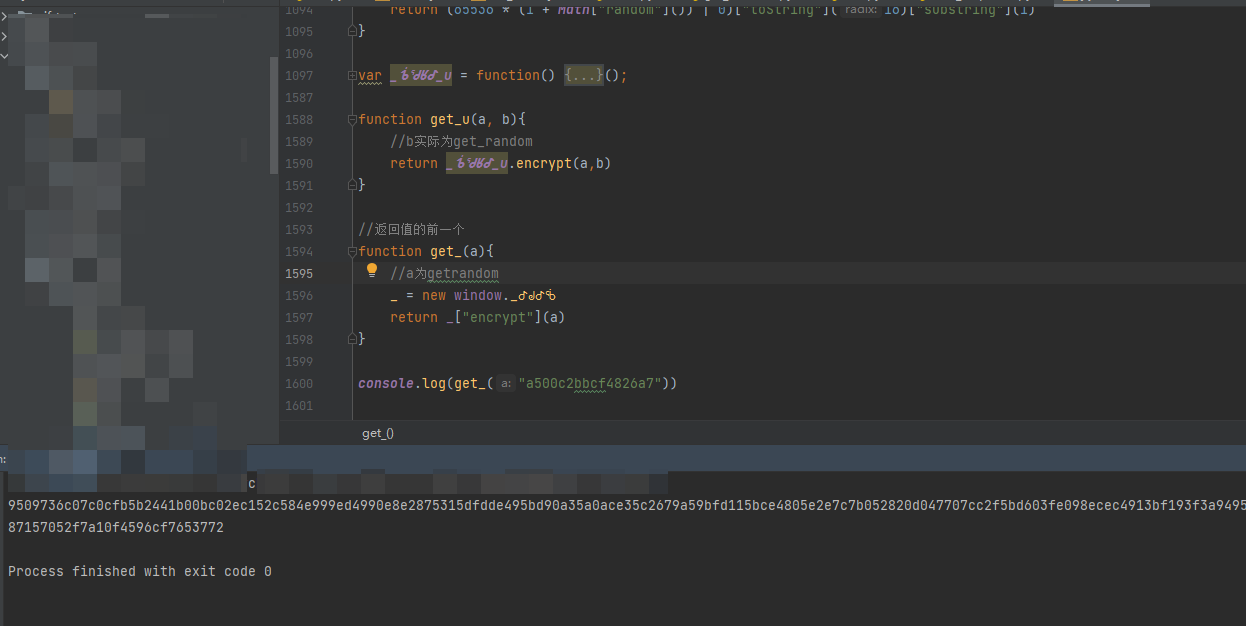Click the comment //b实际为get_random
1246x626 pixels.
pyautogui.click(x=462, y=141)
